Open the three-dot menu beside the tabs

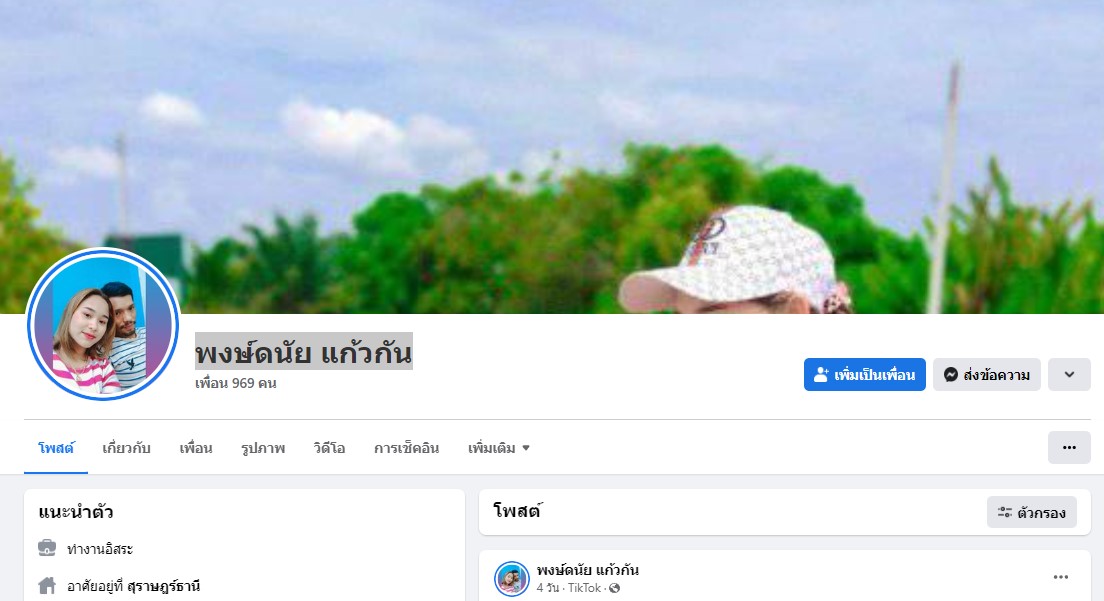(1069, 448)
